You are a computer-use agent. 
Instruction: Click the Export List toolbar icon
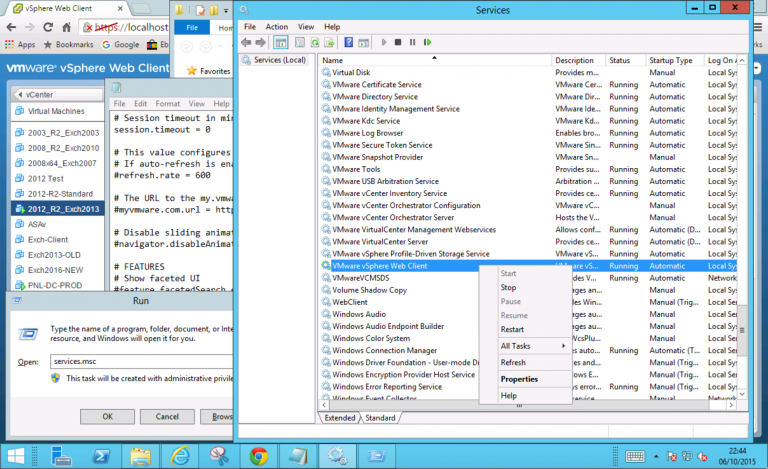point(329,43)
